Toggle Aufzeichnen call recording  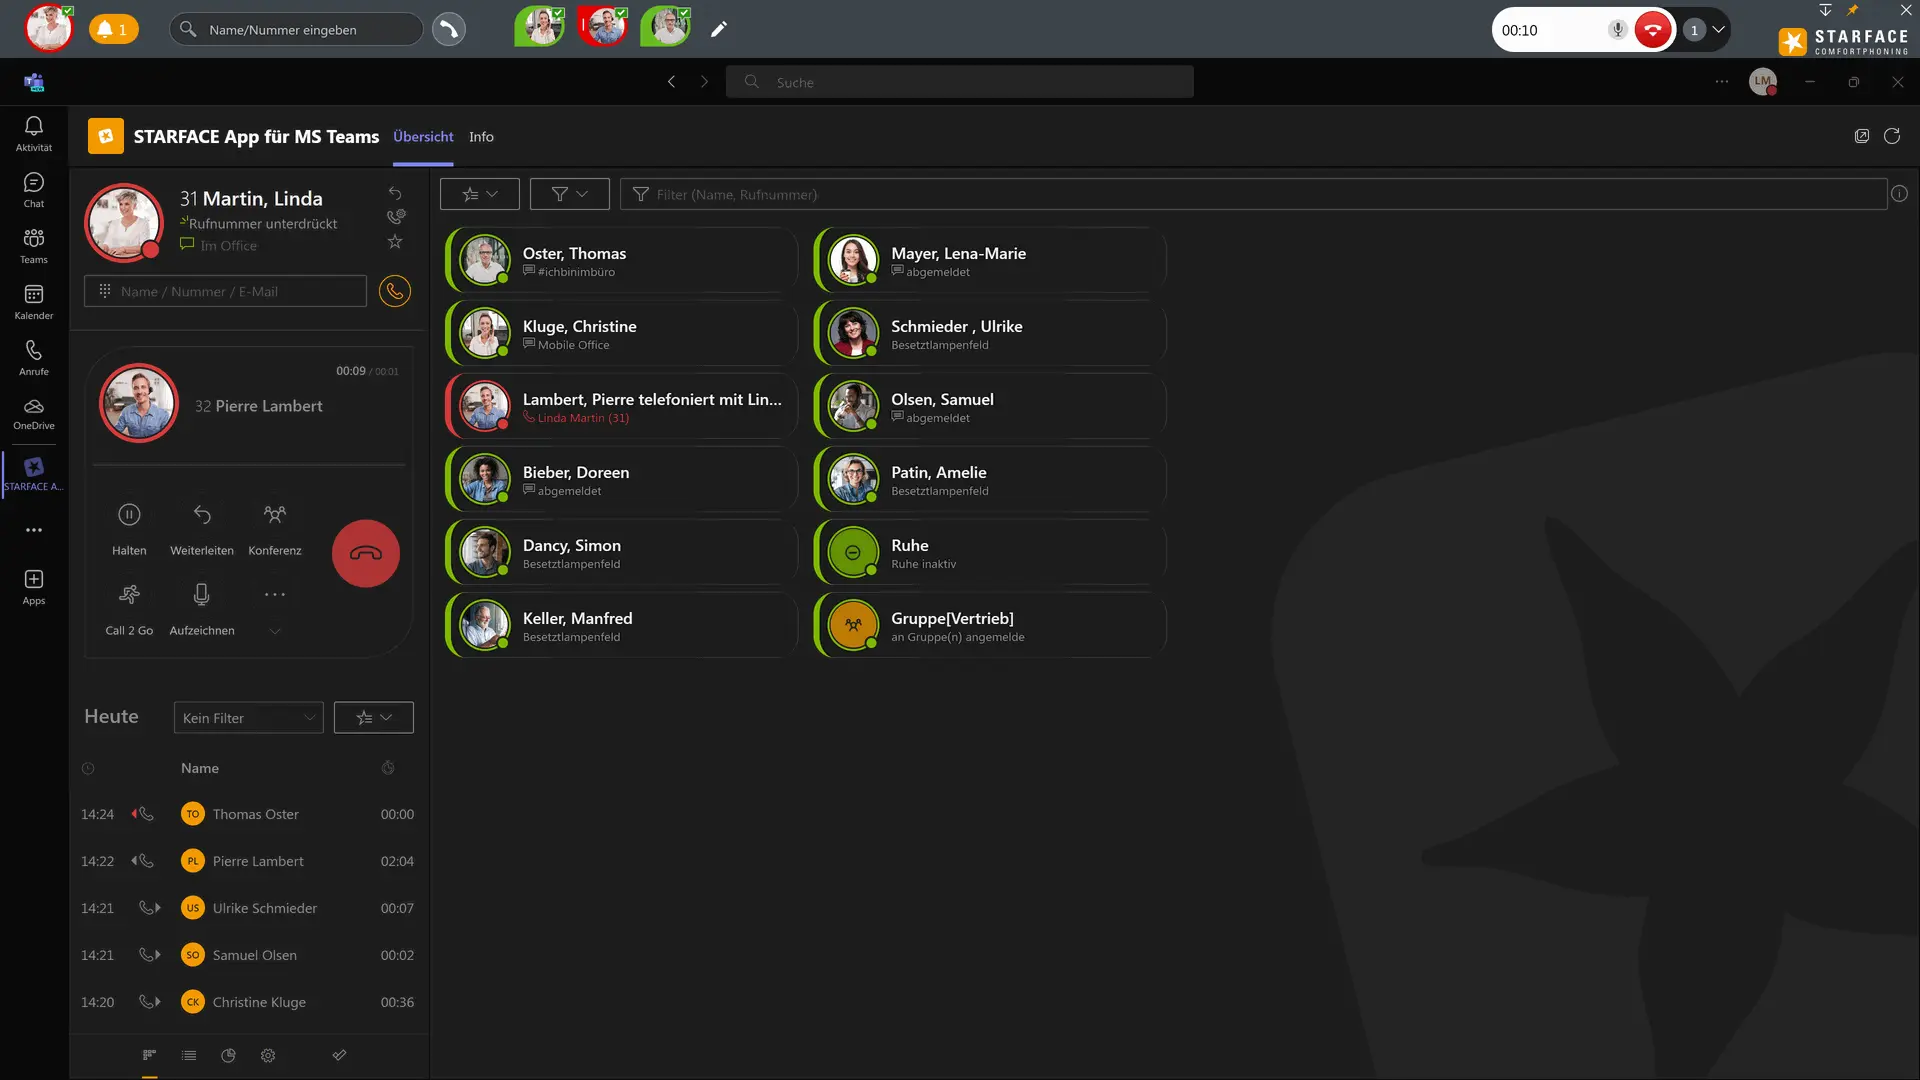[x=202, y=595]
